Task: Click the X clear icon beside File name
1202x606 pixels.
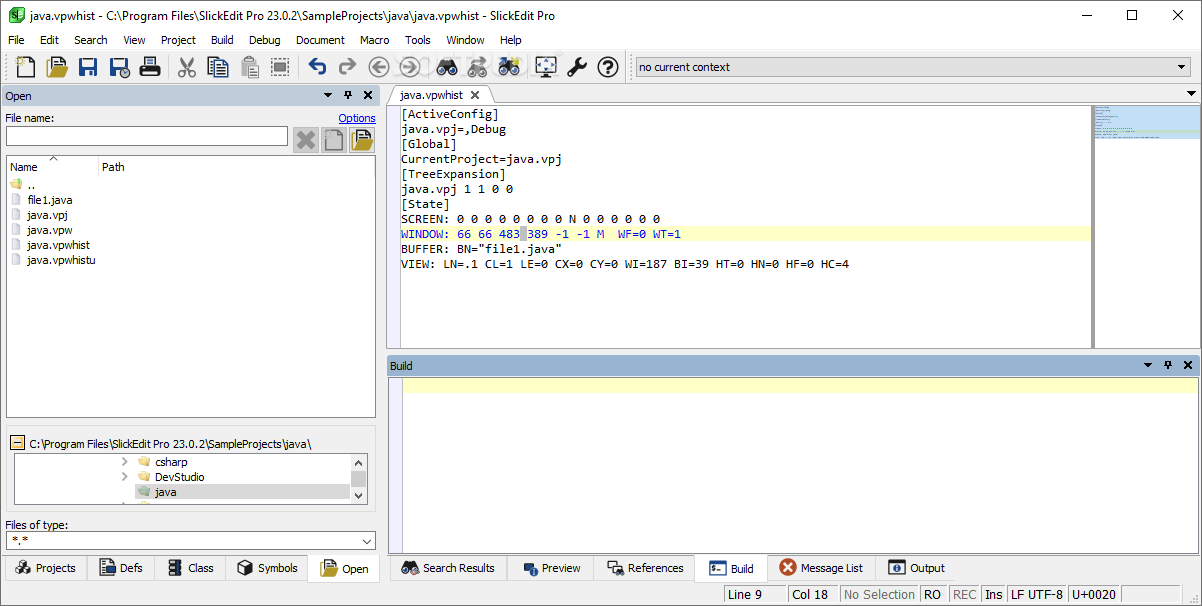Action: 306,140
